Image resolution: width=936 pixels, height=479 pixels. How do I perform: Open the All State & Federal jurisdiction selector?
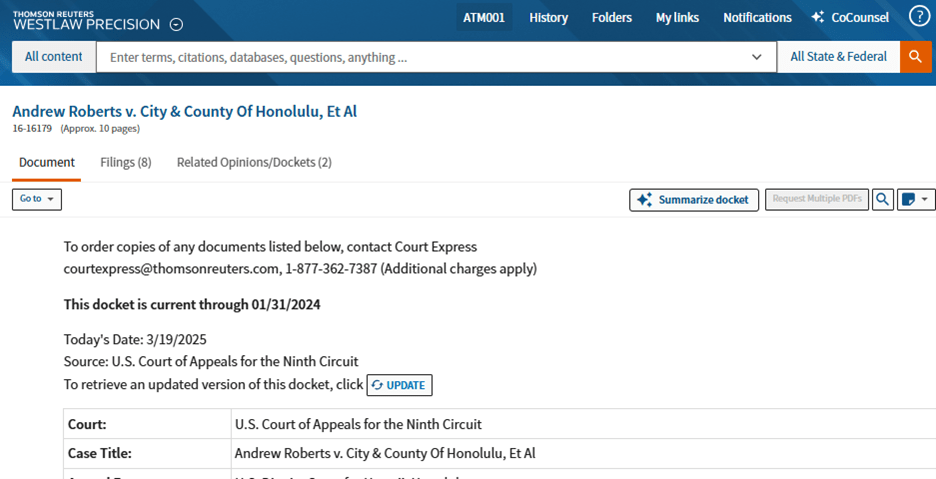click(x=838, y=57)
